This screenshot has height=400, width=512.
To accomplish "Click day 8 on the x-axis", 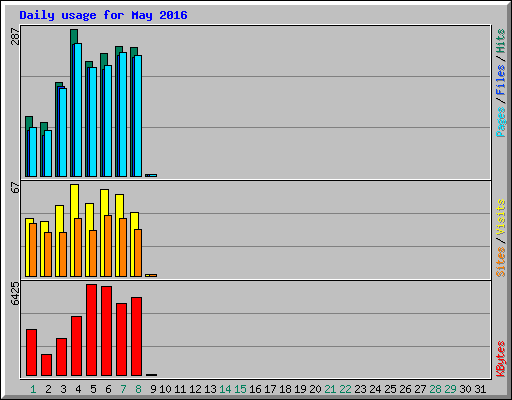I will [x=138, y=389].
